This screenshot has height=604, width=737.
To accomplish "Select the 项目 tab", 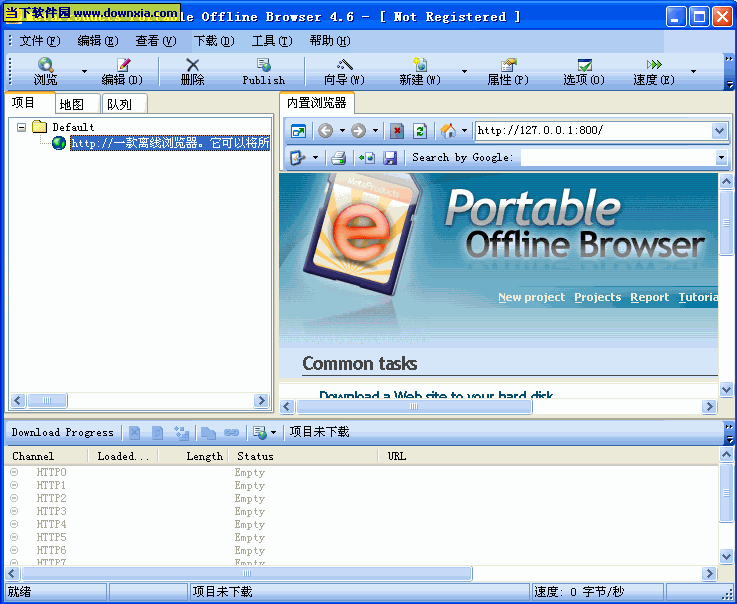I will pyautogui.click(x=30, y=102).
